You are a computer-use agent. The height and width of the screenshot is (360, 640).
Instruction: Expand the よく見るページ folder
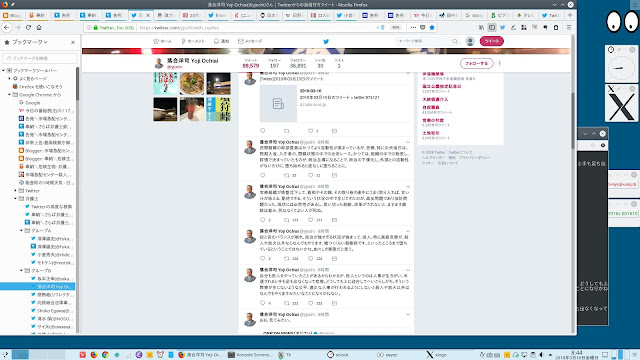9,78
